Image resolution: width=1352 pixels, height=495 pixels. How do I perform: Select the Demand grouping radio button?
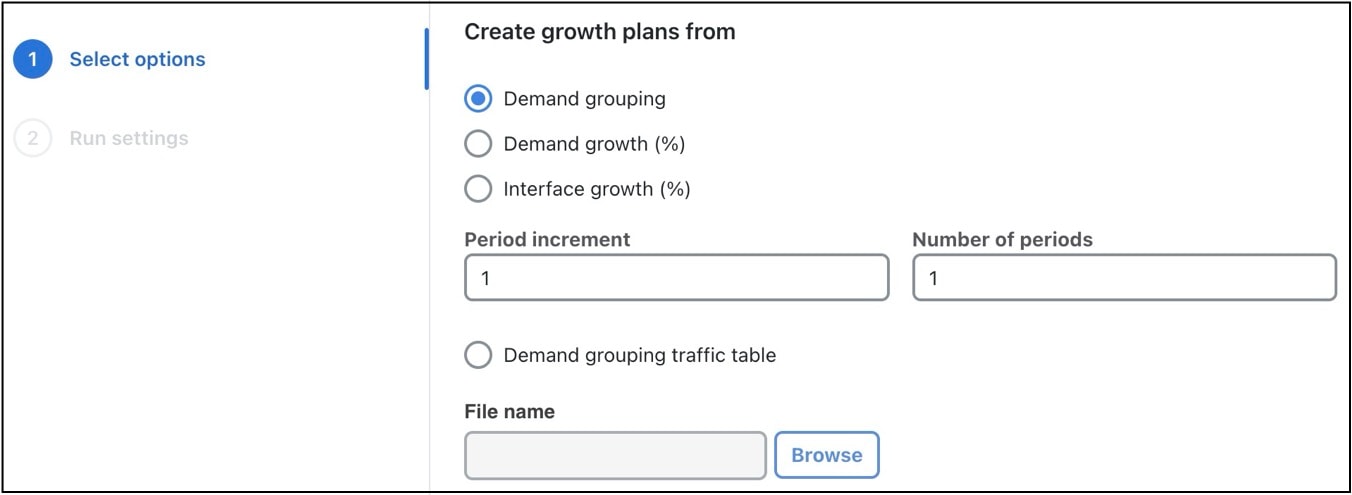478,99
